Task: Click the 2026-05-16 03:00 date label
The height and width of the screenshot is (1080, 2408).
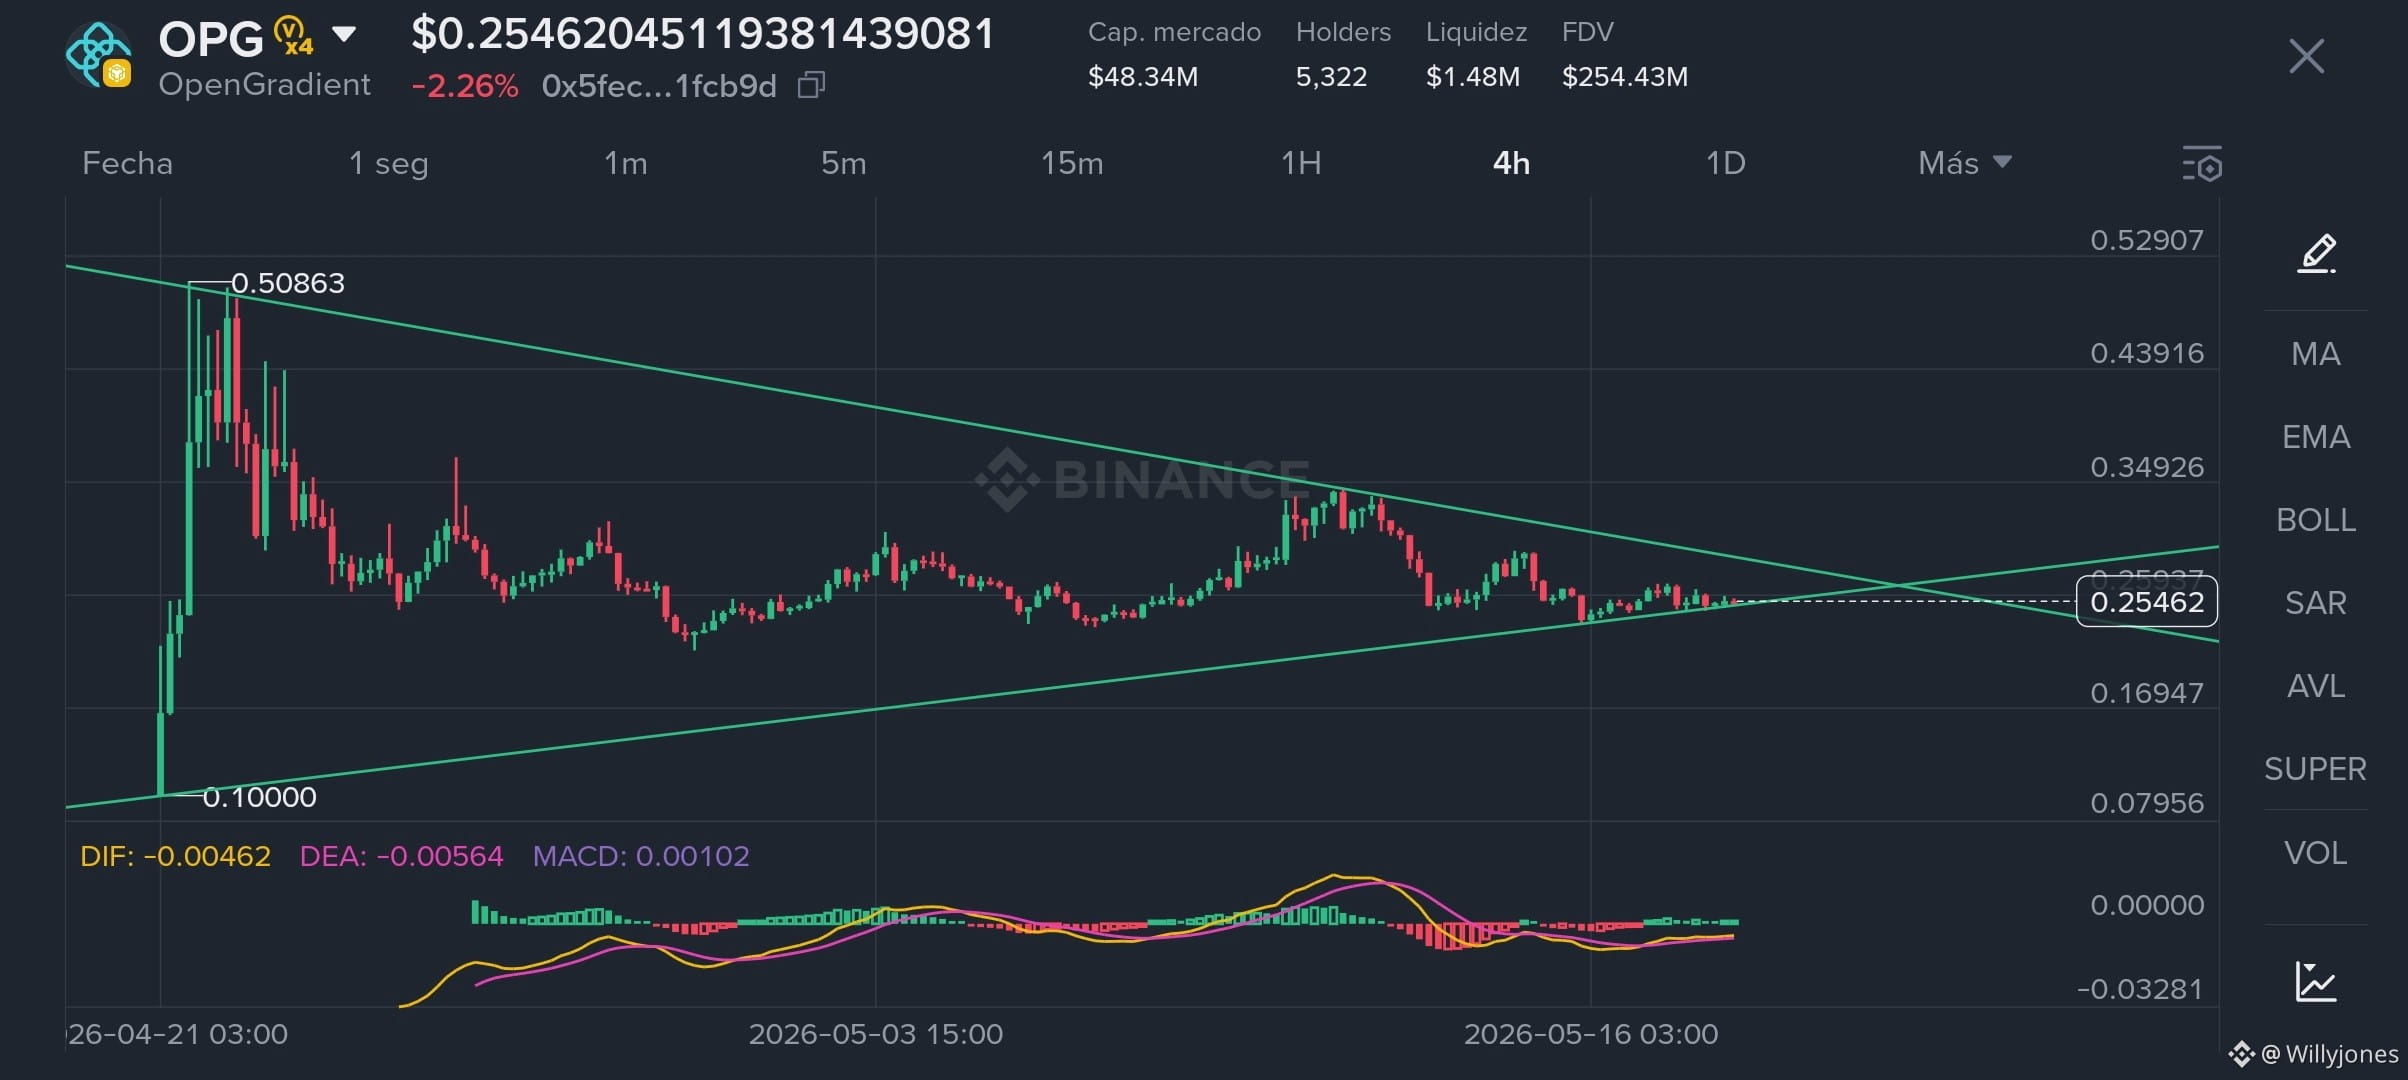Action: point(1591,1034)
